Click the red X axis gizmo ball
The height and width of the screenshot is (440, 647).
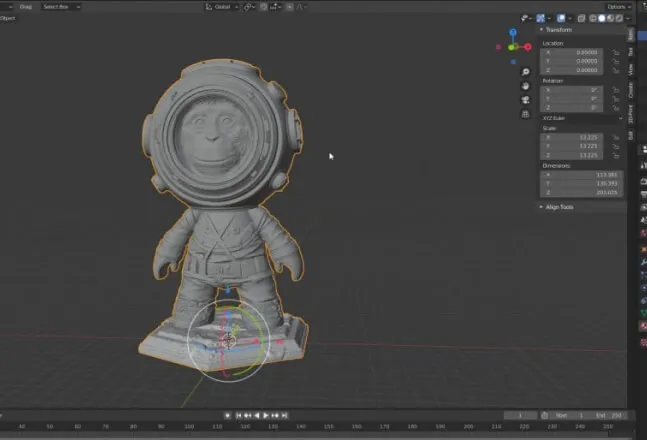(x=528, y=47)
